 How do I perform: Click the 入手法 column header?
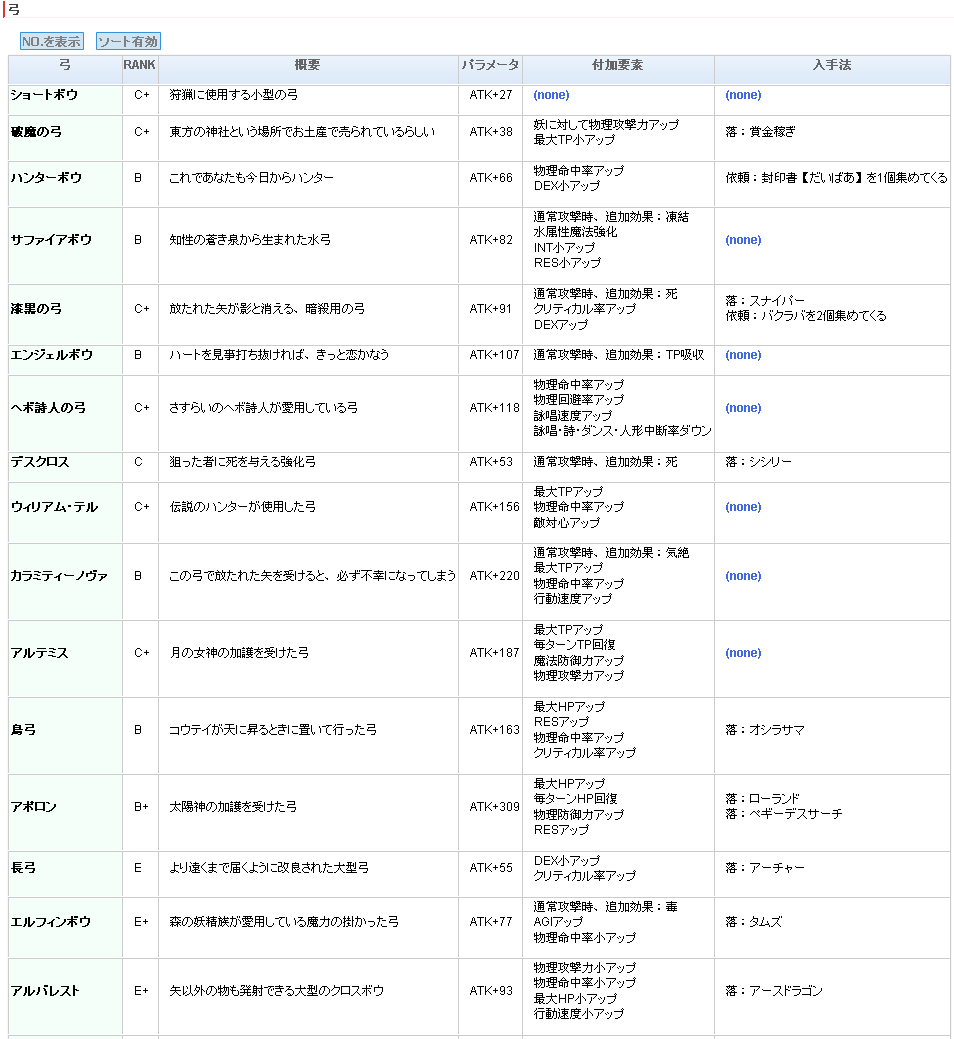pos(831,65)
